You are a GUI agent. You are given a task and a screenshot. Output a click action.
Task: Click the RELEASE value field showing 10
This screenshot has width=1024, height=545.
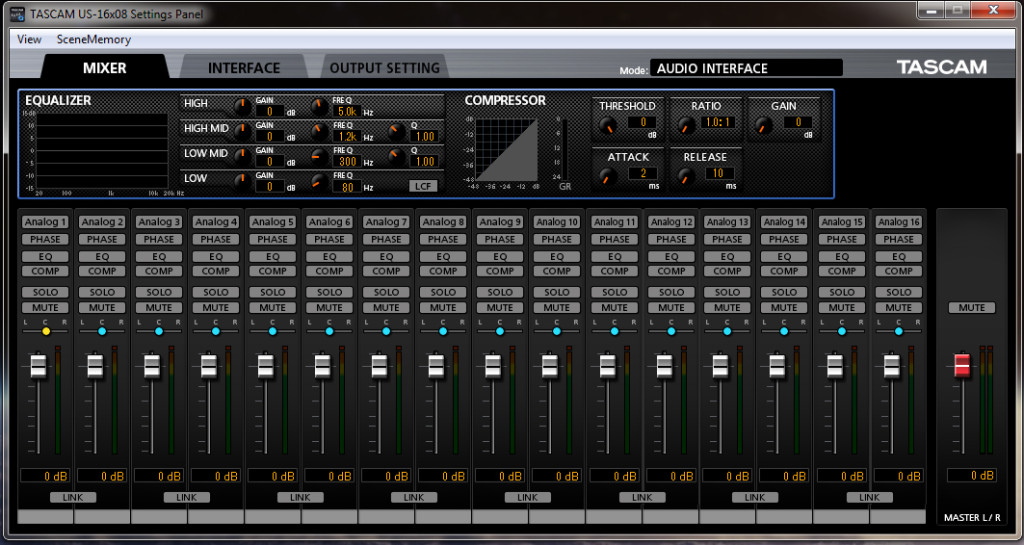coord(718,173)
